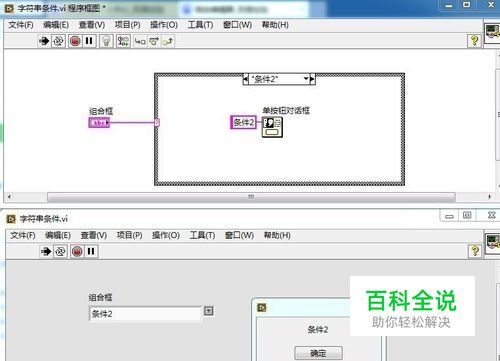Click the case selector terminal on structure border
This screenshot has height=361, width=500.
pos(157,122)
